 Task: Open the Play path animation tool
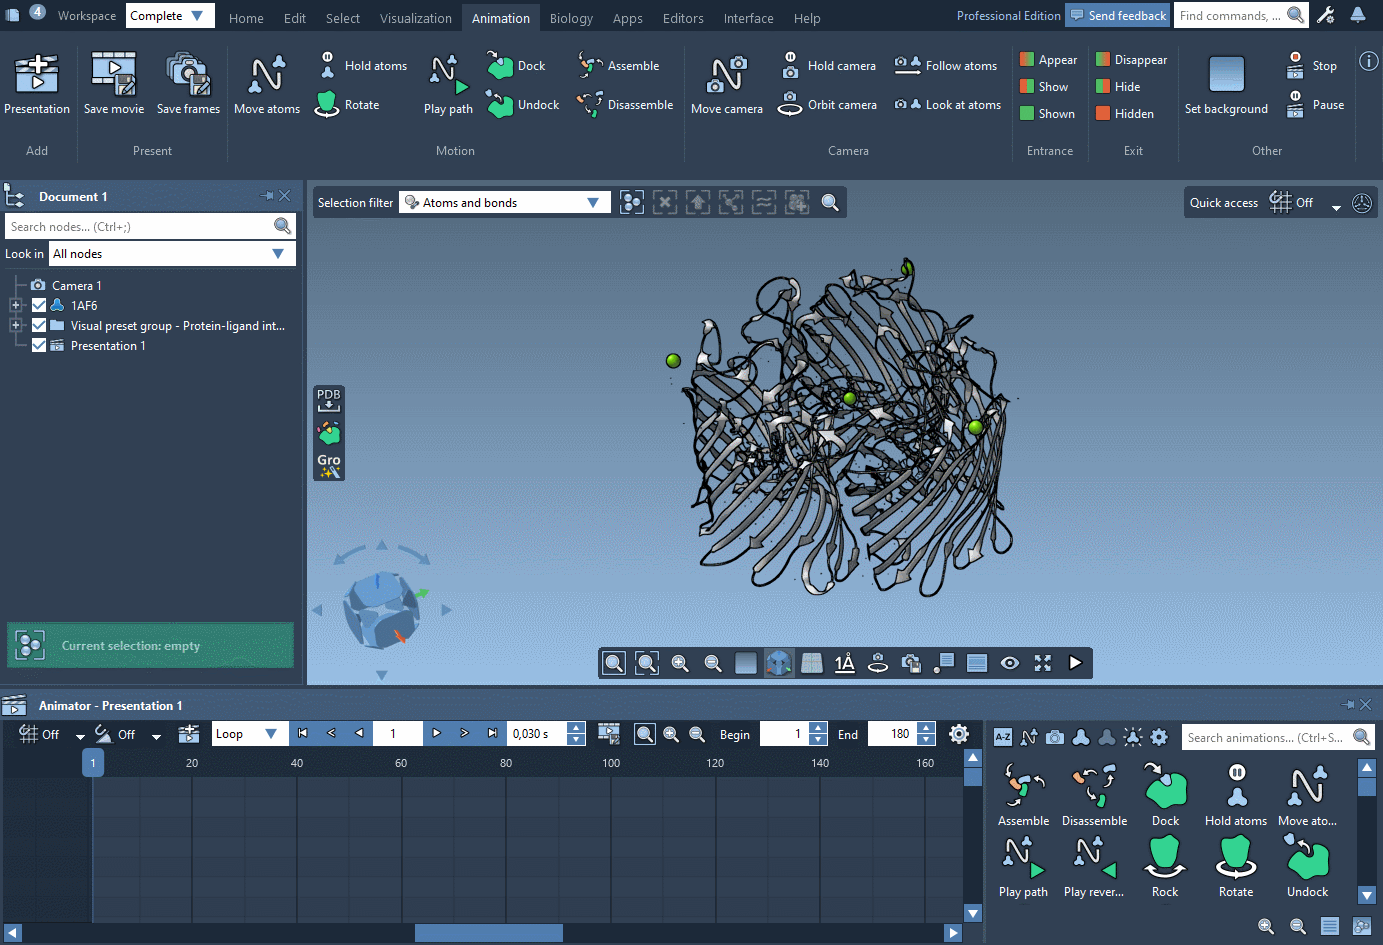pyautogui.click(x=447, y=84)
